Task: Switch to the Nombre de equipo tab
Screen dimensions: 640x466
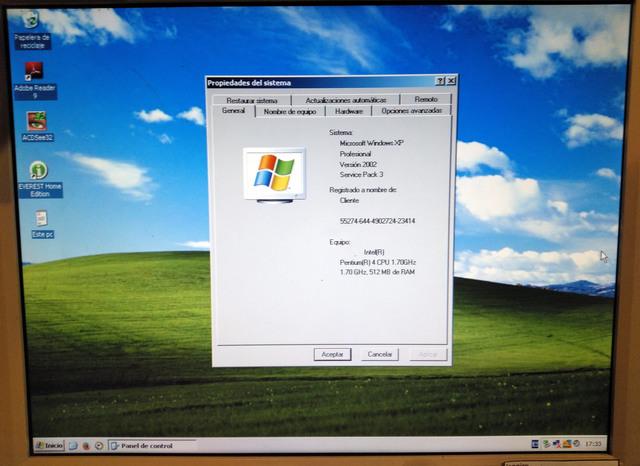Action: 290,111
